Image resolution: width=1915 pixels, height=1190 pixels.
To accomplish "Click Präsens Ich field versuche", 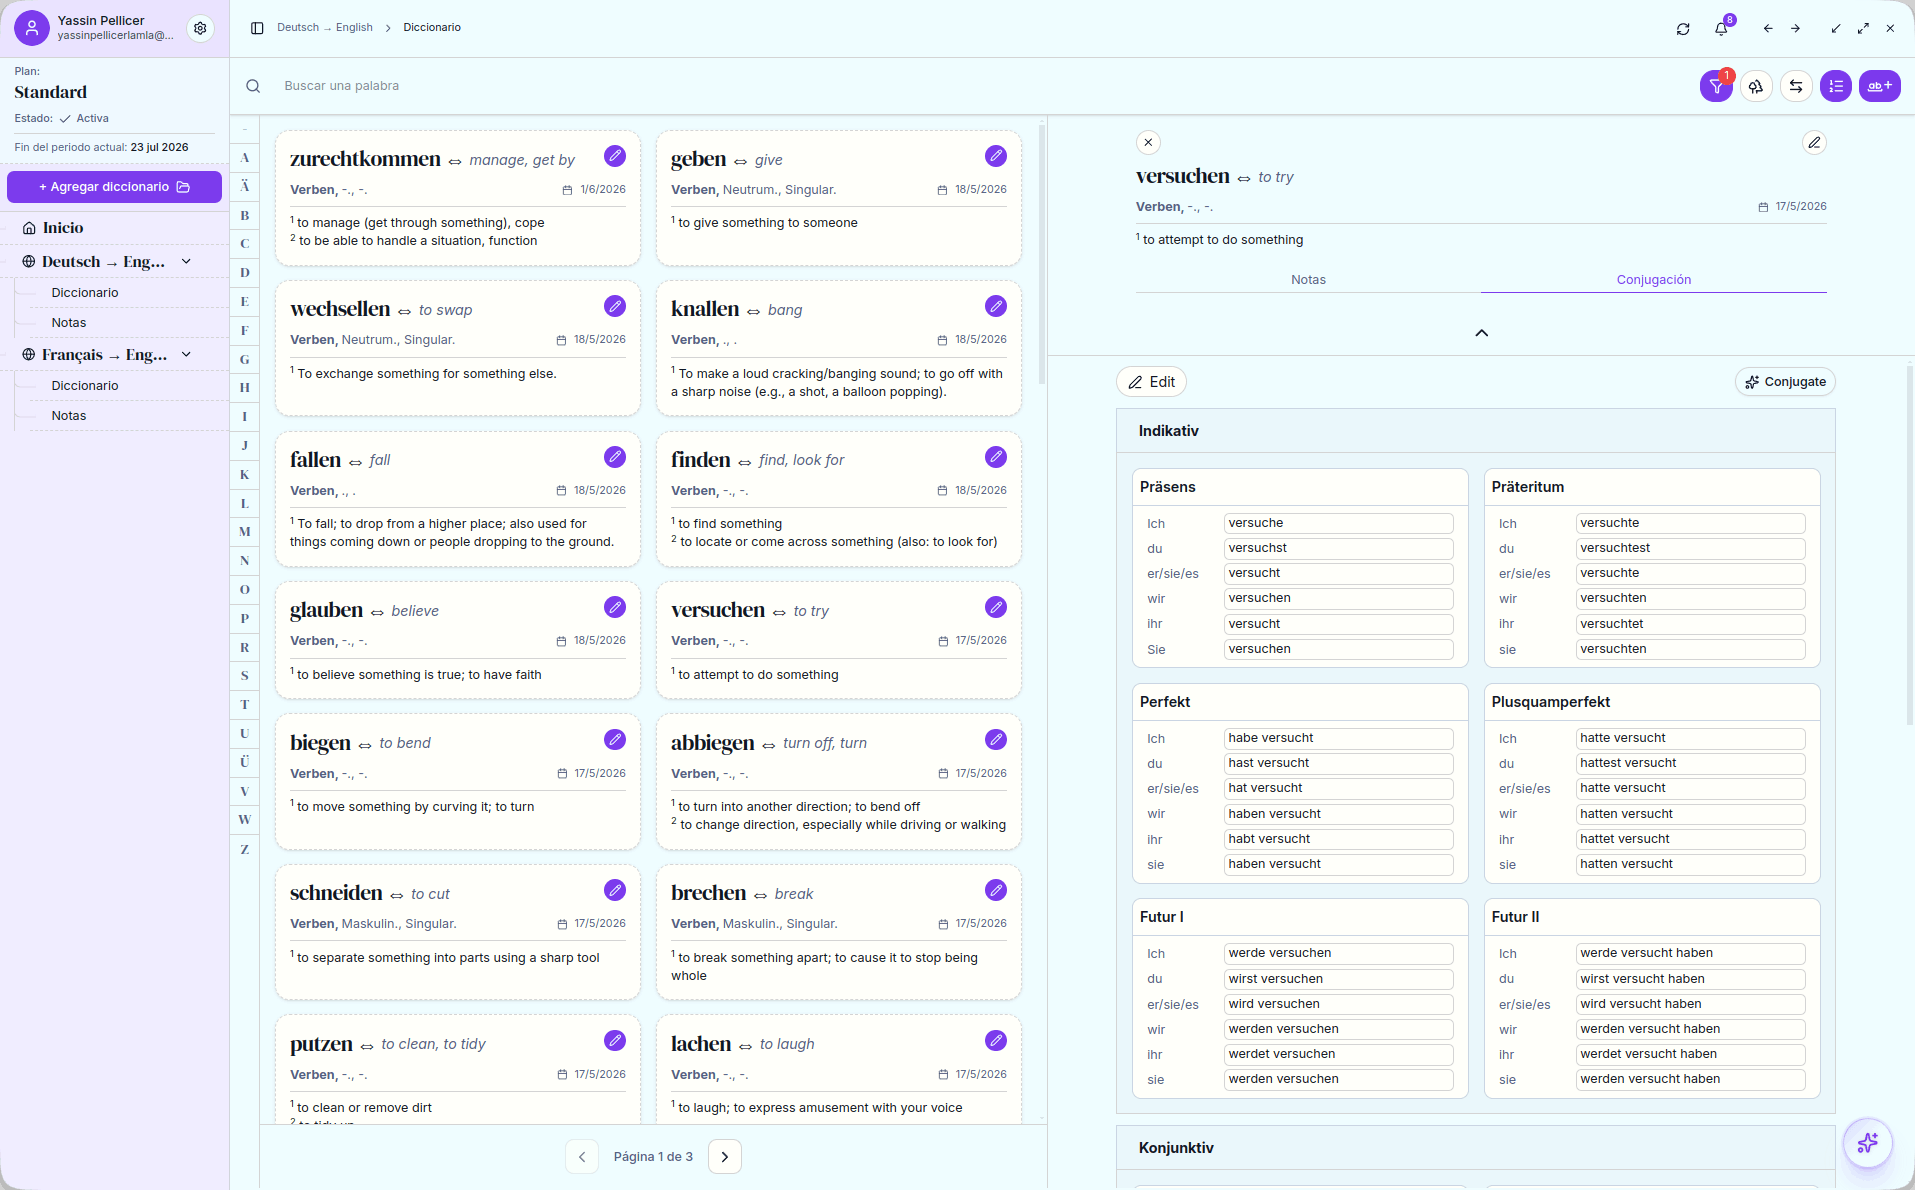I will coord(1338,523).
